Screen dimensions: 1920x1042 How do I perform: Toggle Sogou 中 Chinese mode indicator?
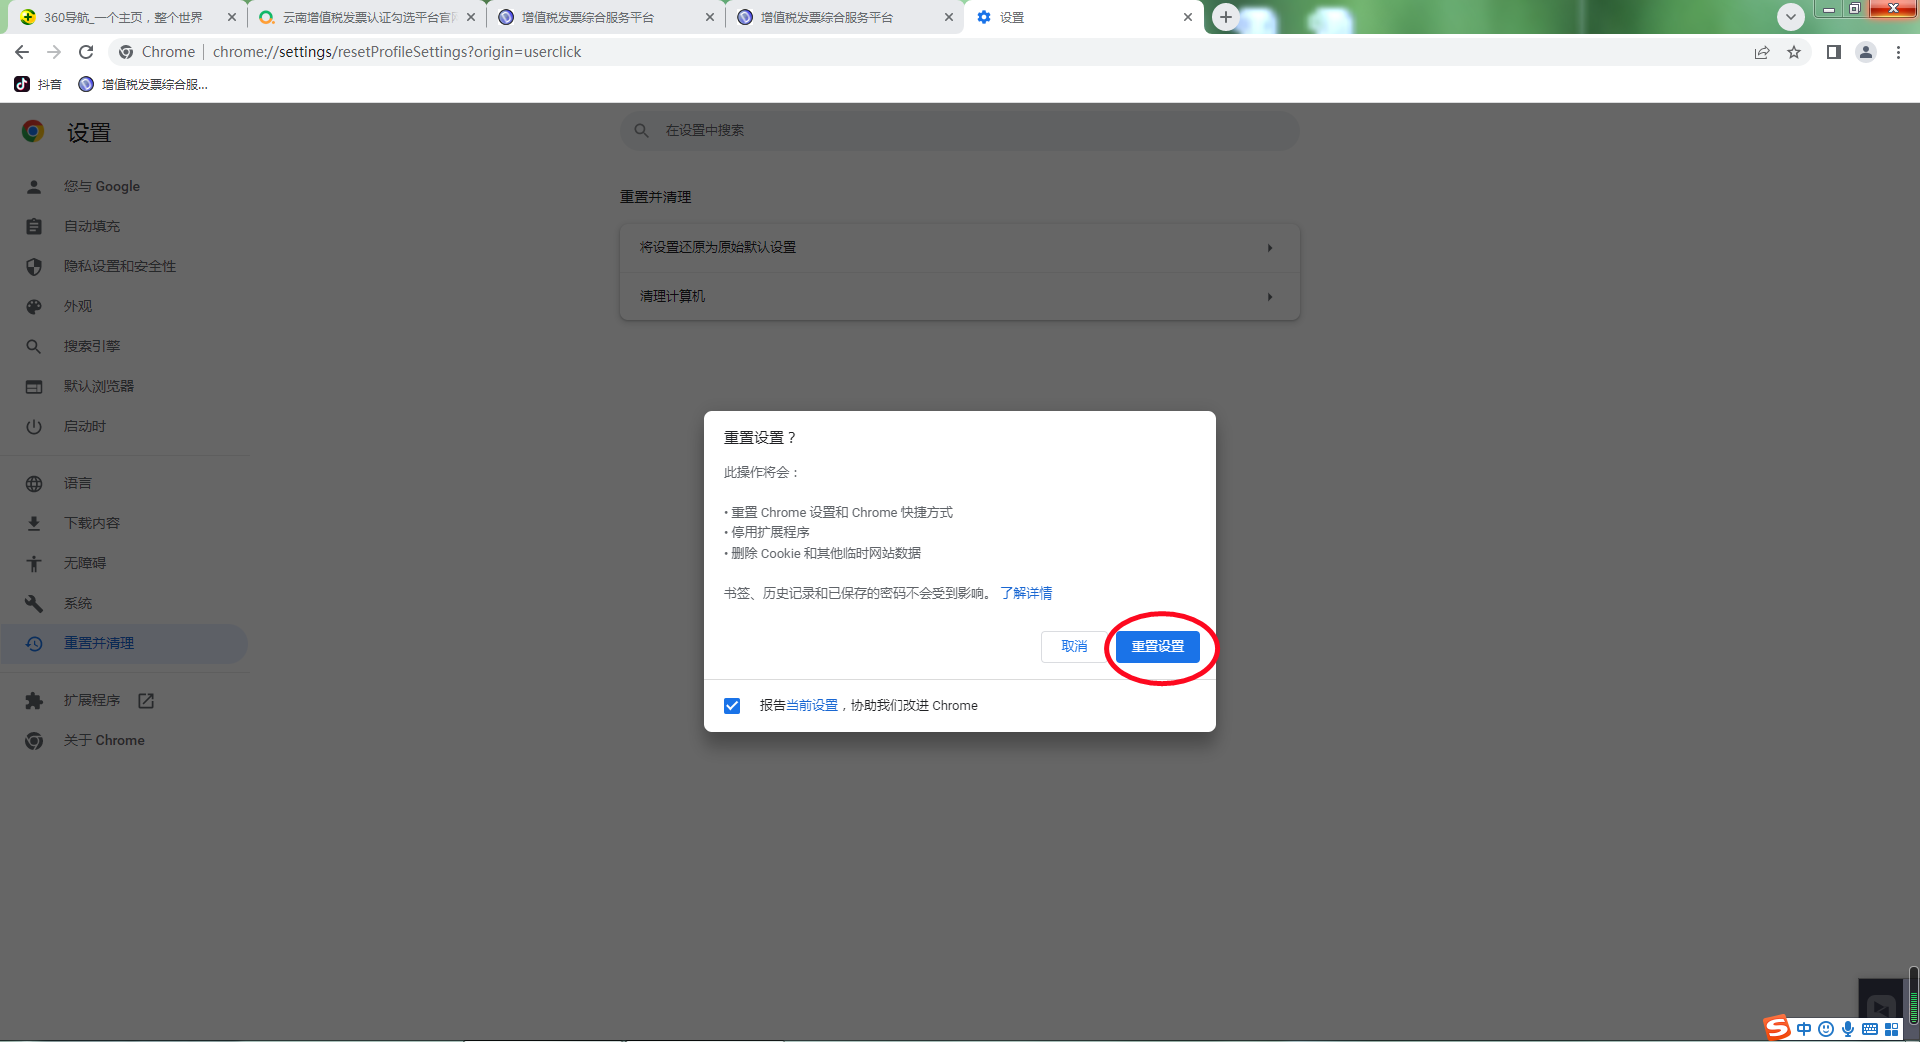pos(1804,1029)
